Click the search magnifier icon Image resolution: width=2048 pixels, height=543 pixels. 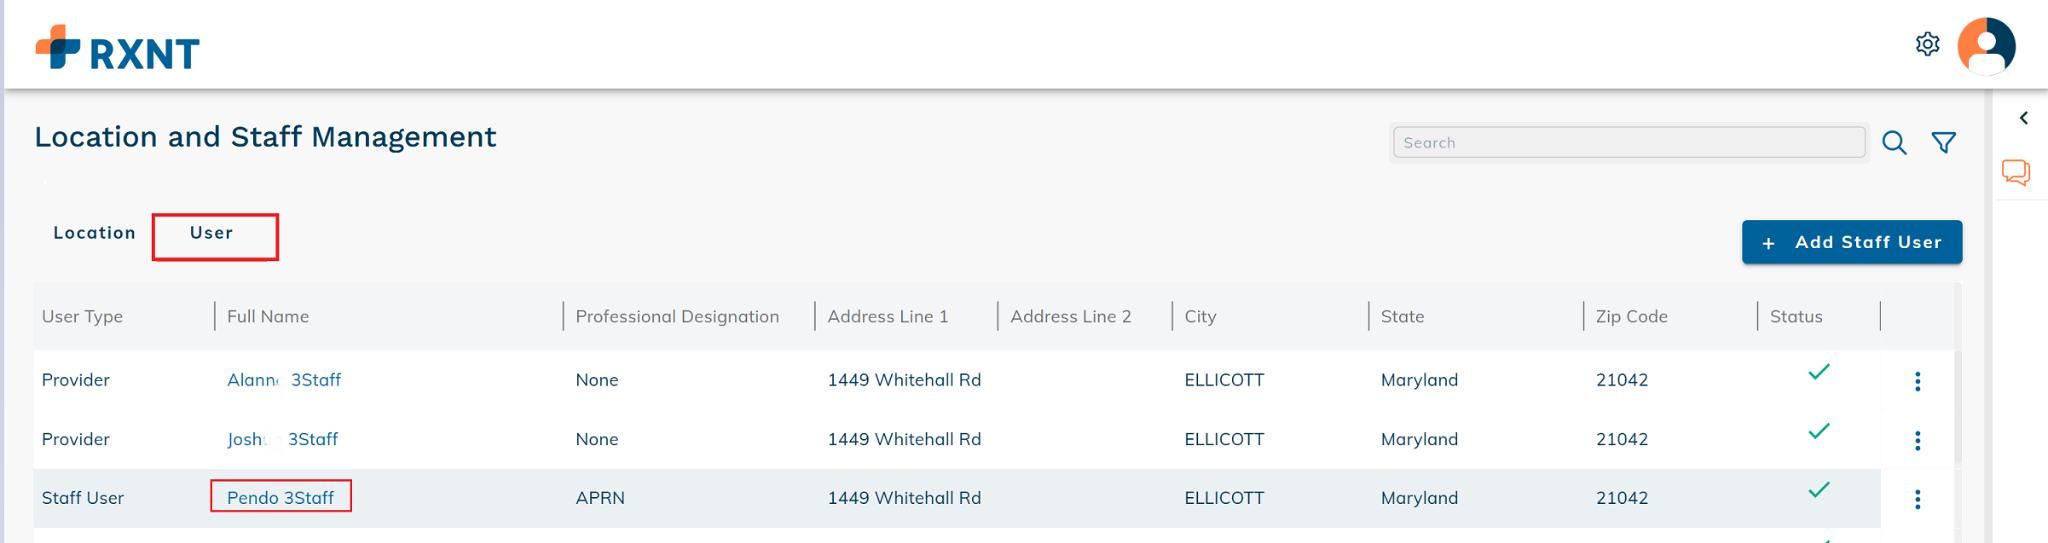tap(1894, 143)
